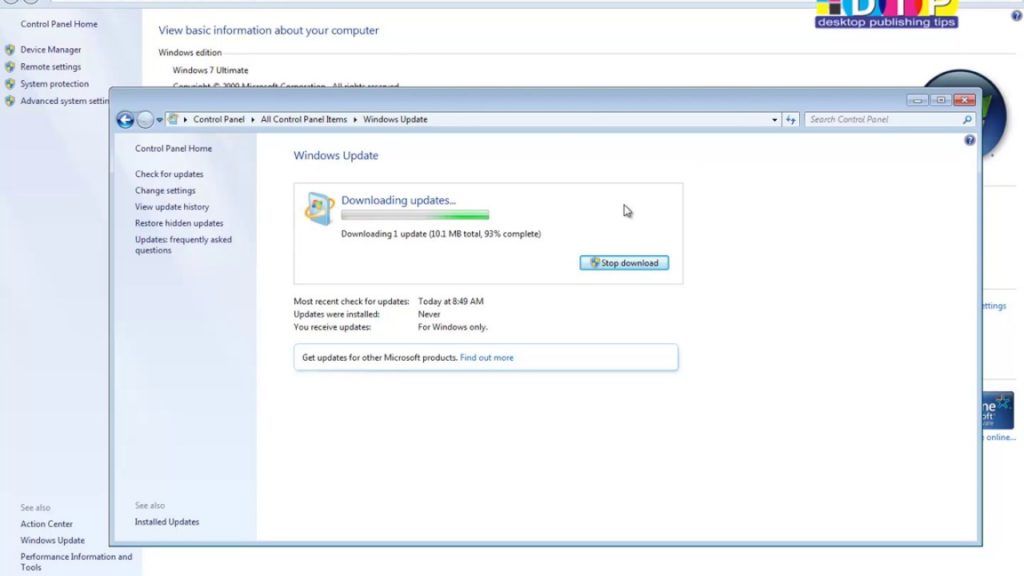This screenshot has height=576, width=1024.
Task: Expand the recent pages arrow near navigation buttons
Action: pos(158,119)
